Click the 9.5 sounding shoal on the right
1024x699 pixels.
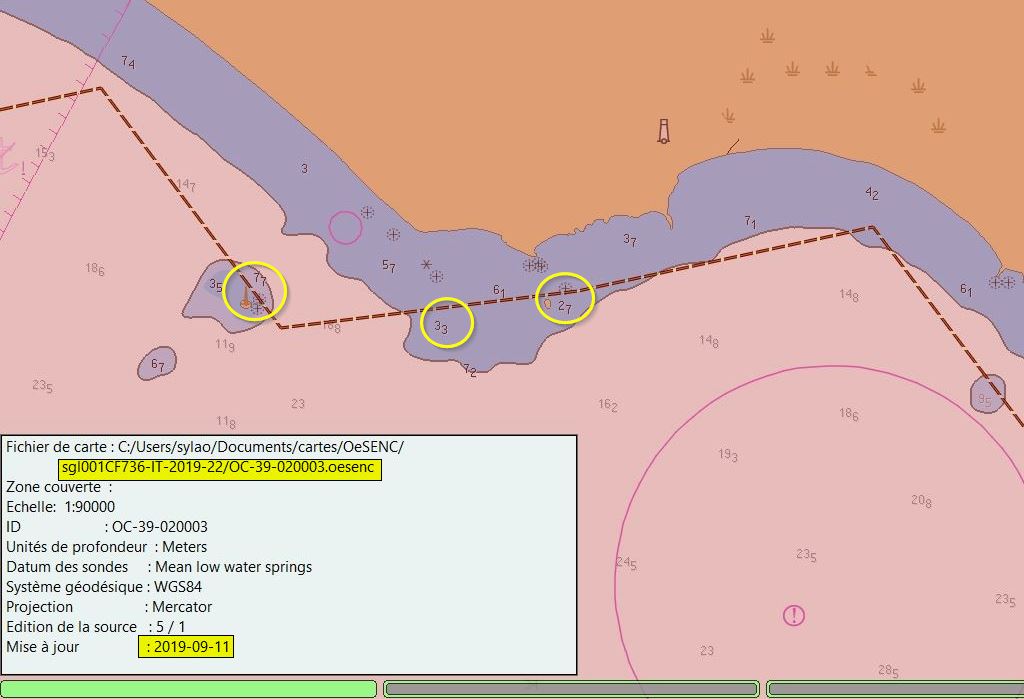click(x=985, y=400)
